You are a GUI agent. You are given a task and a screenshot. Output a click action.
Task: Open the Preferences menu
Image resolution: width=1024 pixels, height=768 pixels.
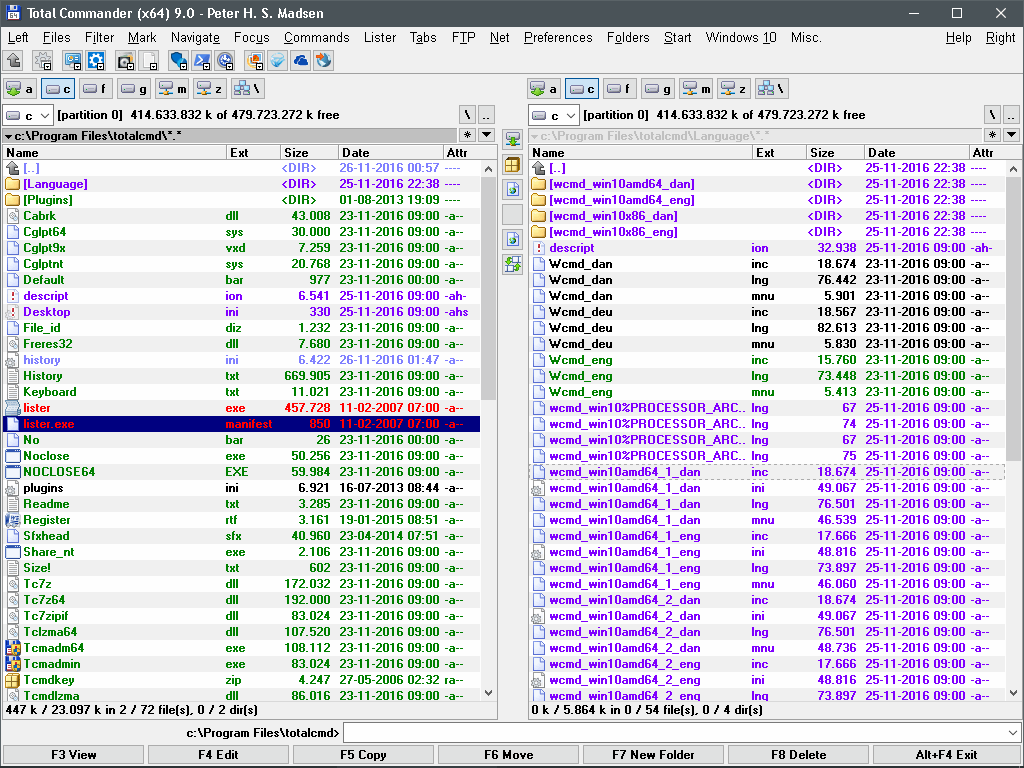558,38
